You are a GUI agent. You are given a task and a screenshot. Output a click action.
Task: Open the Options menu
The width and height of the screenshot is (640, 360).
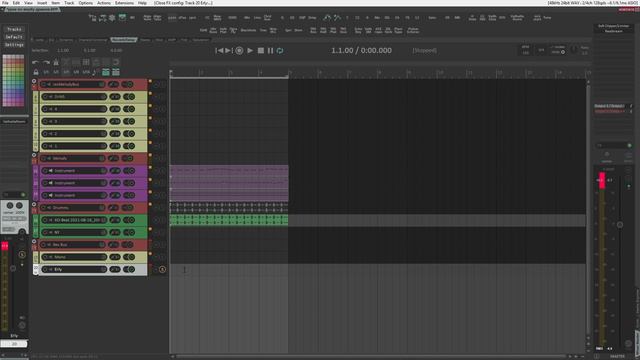pyautogui.click(x=85, y=3)
